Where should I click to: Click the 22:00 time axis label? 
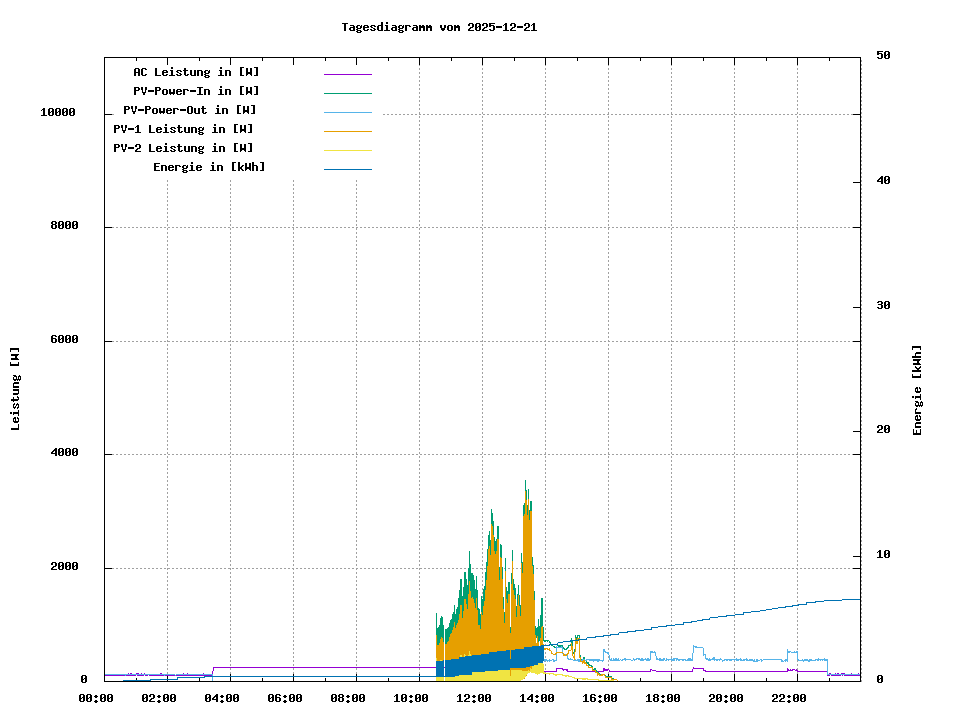pyautogui.click(x=789, y=698)
